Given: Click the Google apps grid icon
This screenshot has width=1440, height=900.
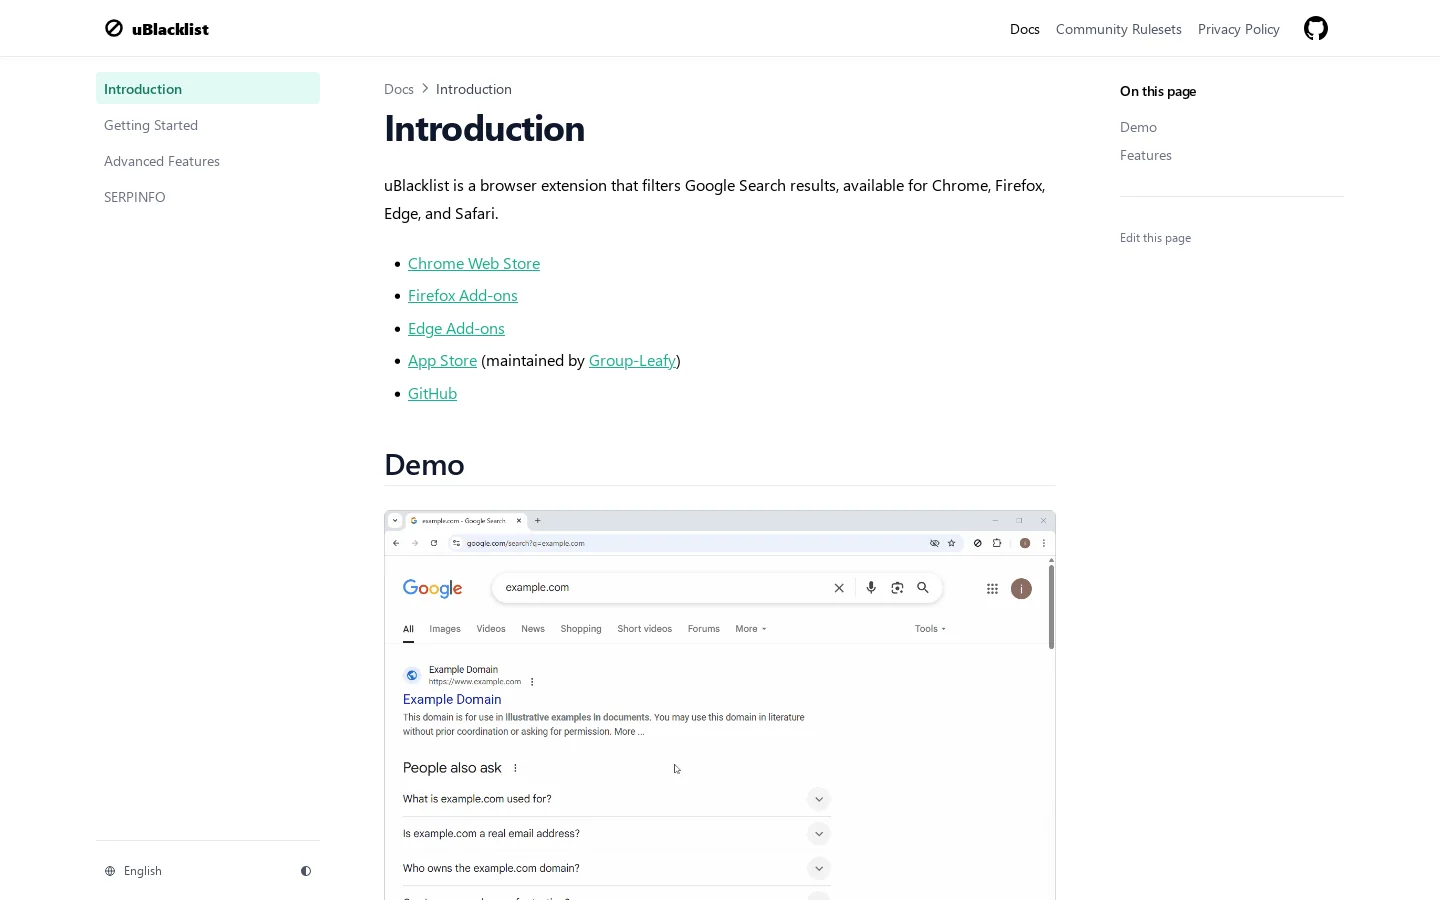Looking at the screenshot, I should point(992,589).
